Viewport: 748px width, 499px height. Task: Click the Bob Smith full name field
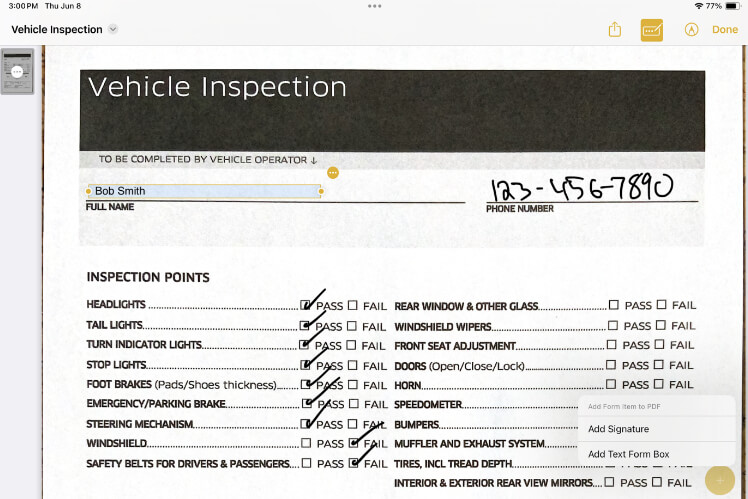click(205, 191)
